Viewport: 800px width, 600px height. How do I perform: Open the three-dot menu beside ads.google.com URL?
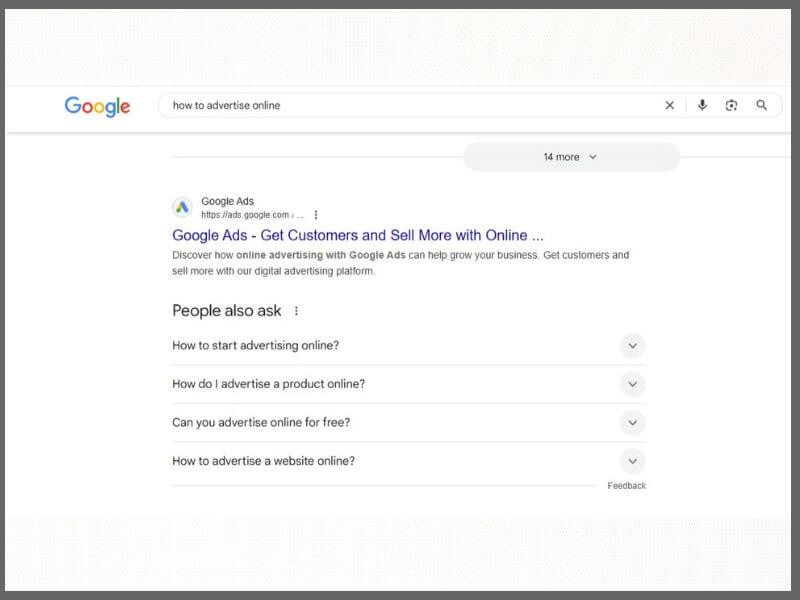point(316,215)
